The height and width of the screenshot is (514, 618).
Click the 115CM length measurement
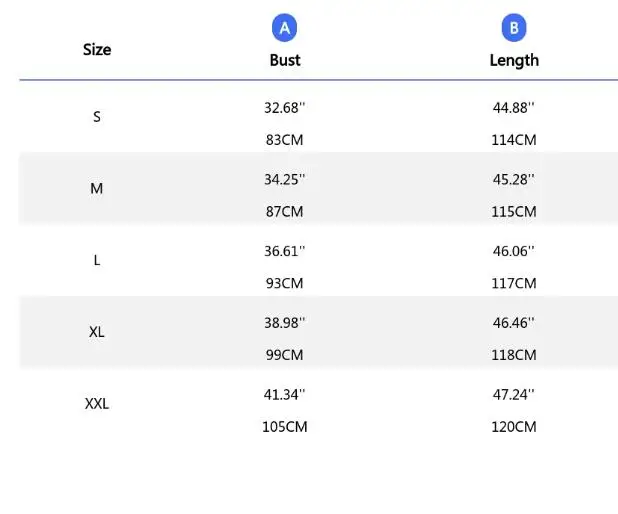point(514,212)
